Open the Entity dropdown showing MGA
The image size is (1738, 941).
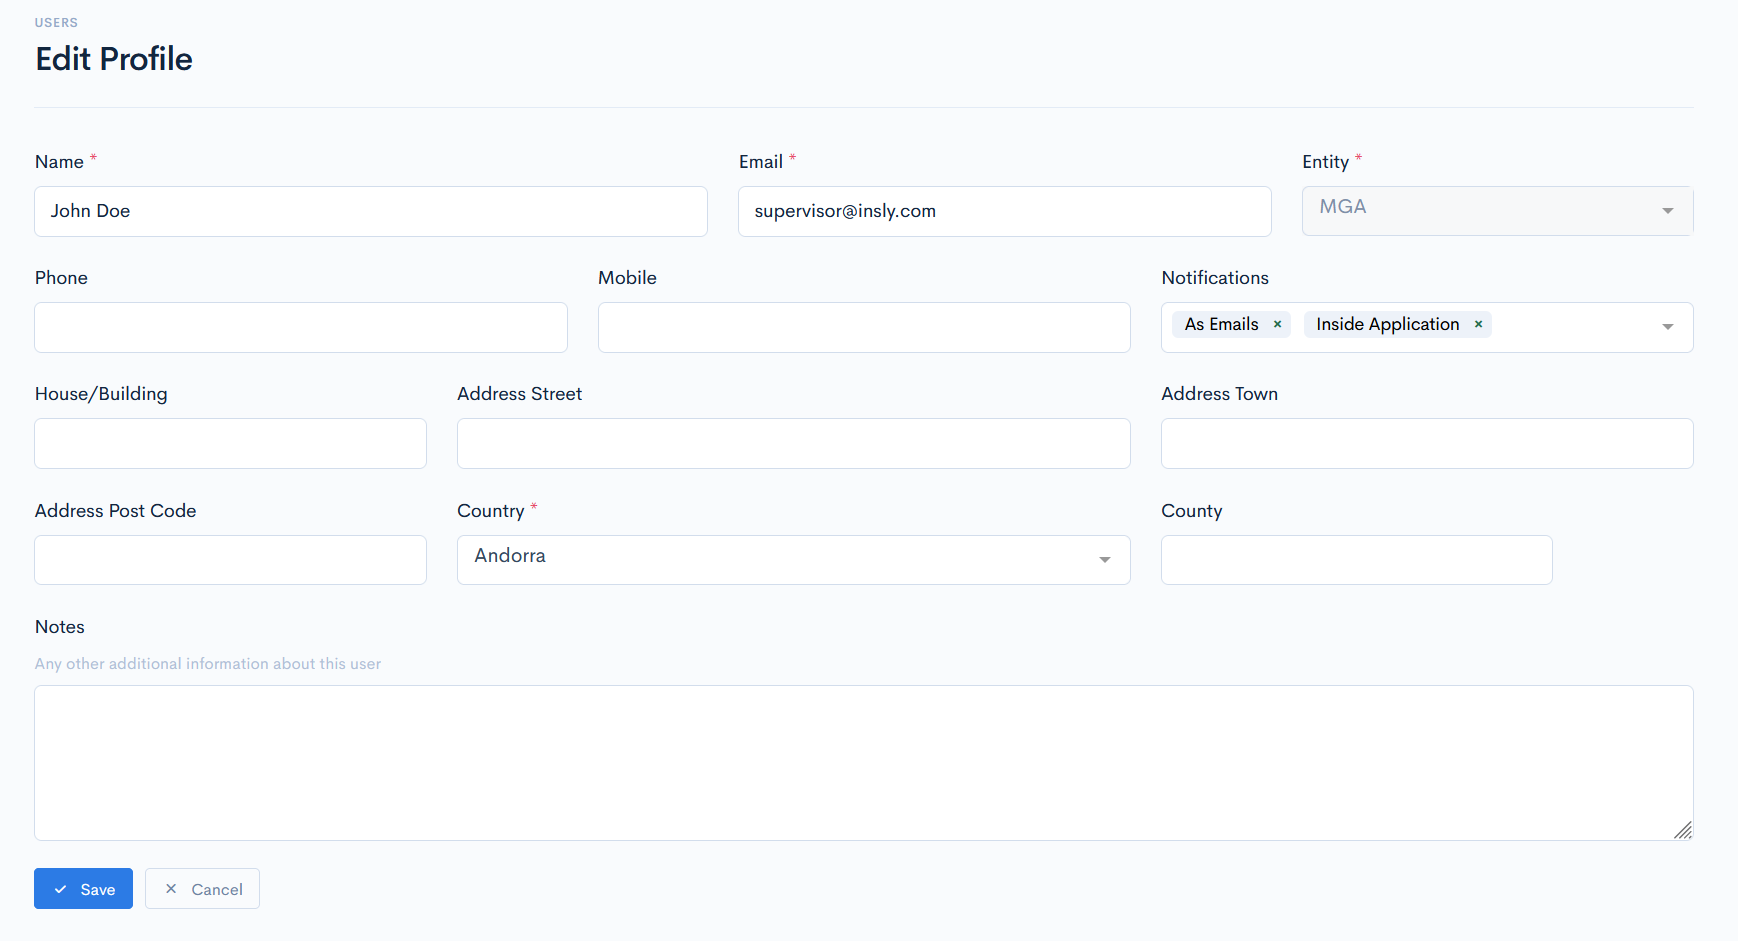[1496, 211]
